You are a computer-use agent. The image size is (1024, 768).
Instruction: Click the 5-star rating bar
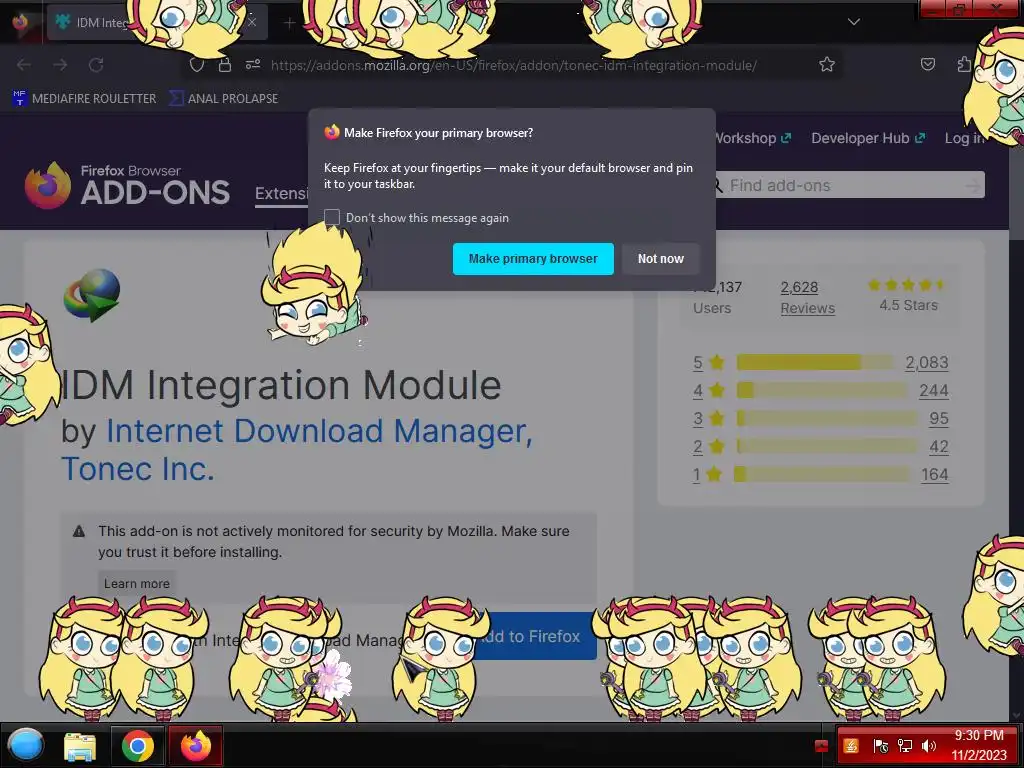pyautogui.click(x=815, y=362)
